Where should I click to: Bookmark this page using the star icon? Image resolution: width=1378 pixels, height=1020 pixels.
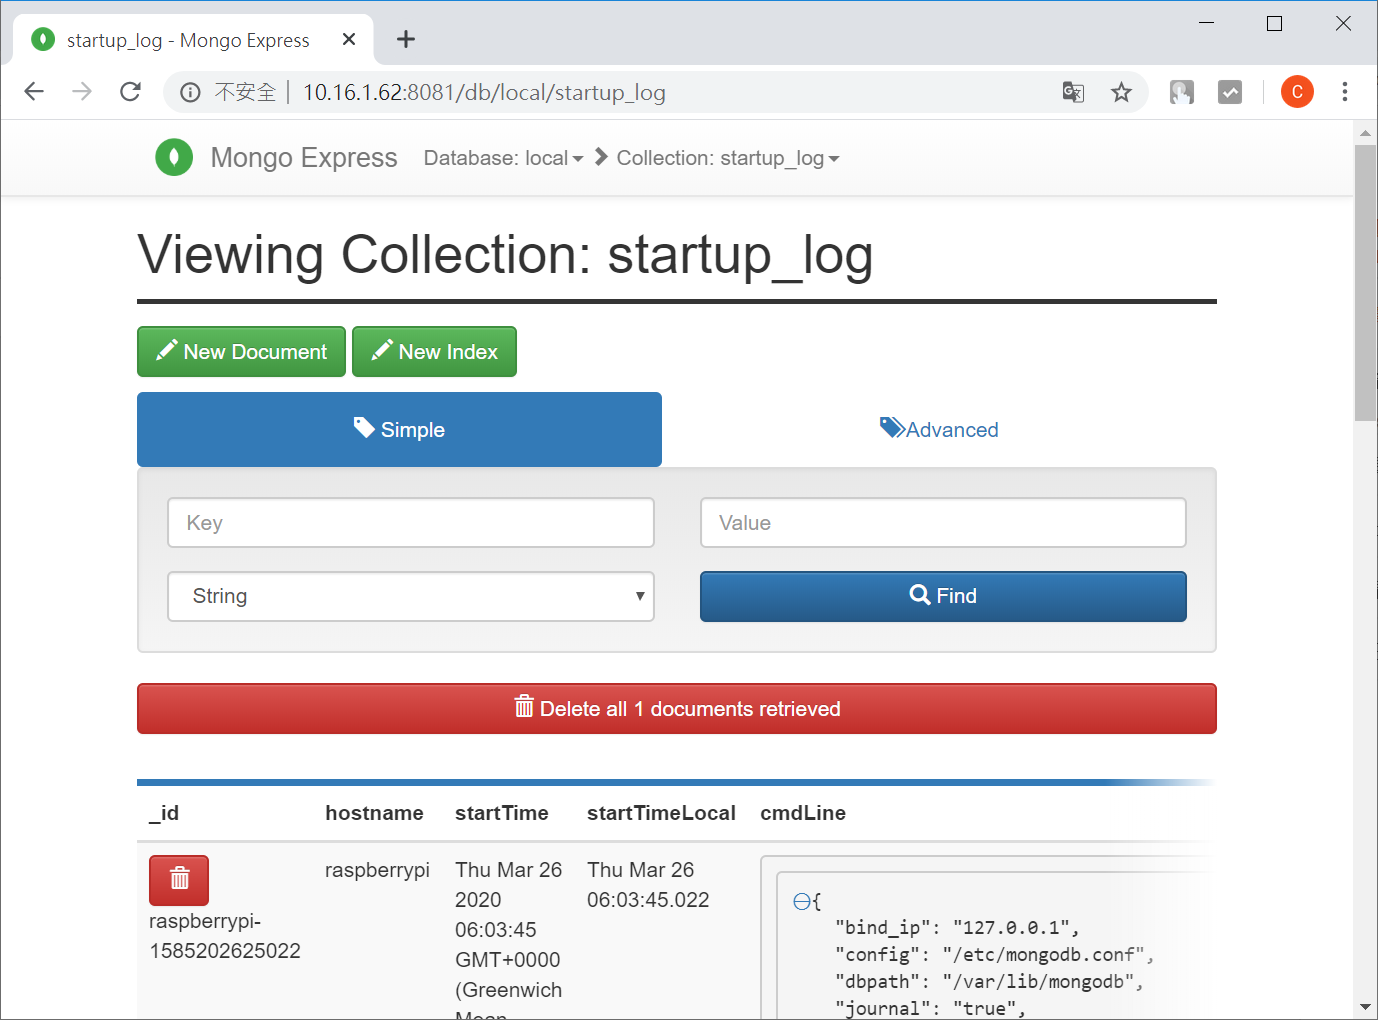(x=1121, y=91)
